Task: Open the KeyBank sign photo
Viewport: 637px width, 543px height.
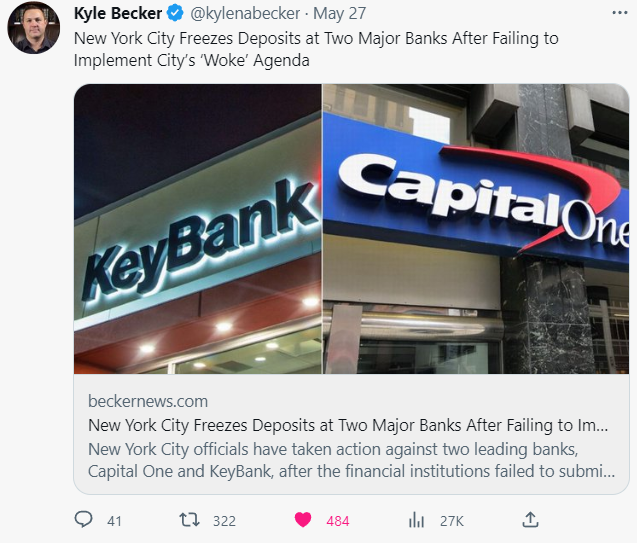Action: pyautogui.click(x=198, y=229)
